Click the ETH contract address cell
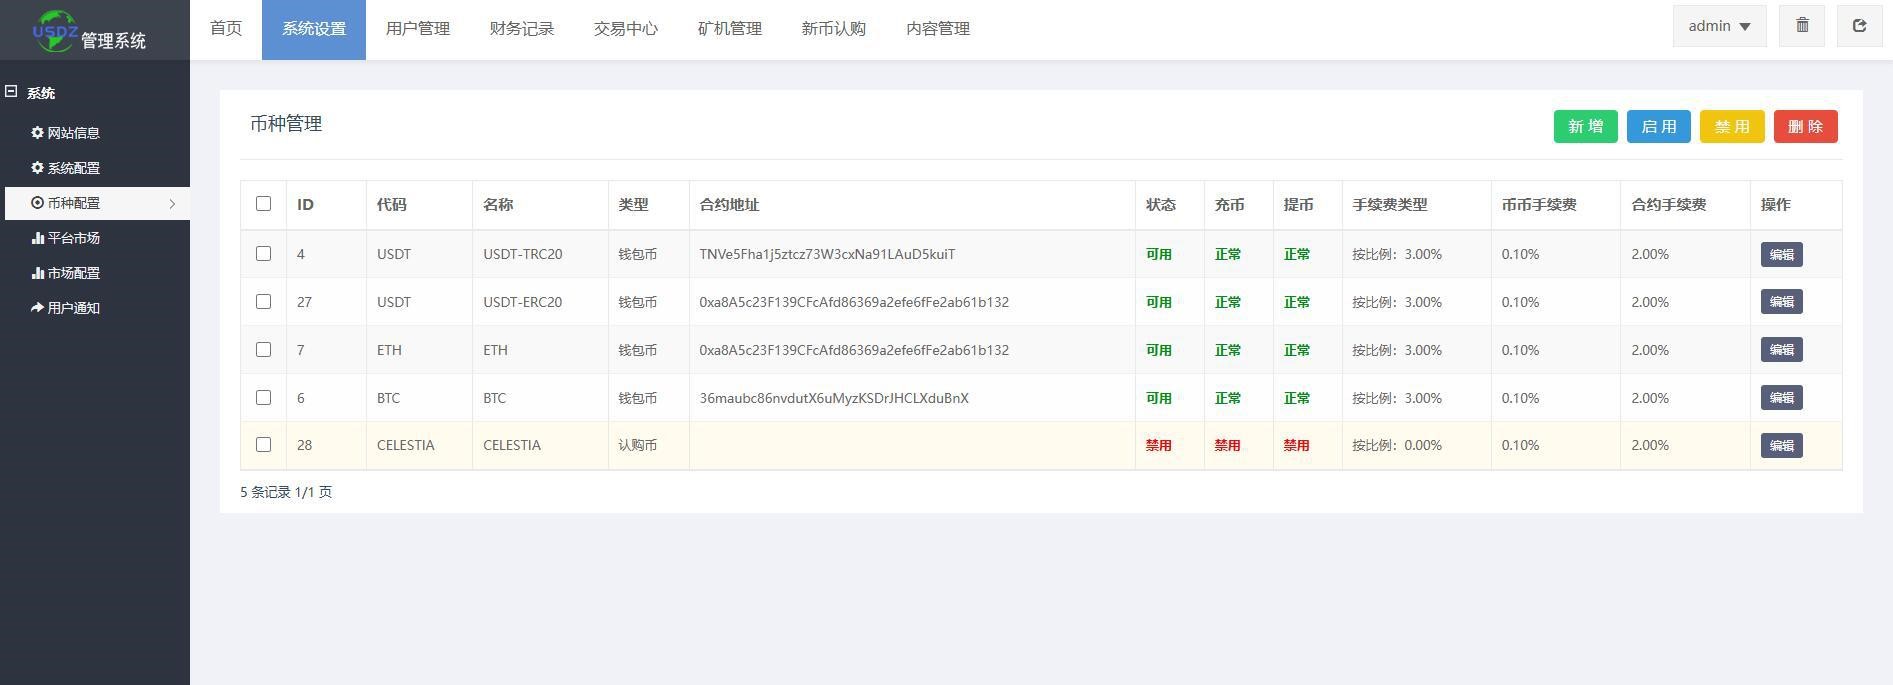The height and width of the screenshot is (685, 1893). coord(854,350)
